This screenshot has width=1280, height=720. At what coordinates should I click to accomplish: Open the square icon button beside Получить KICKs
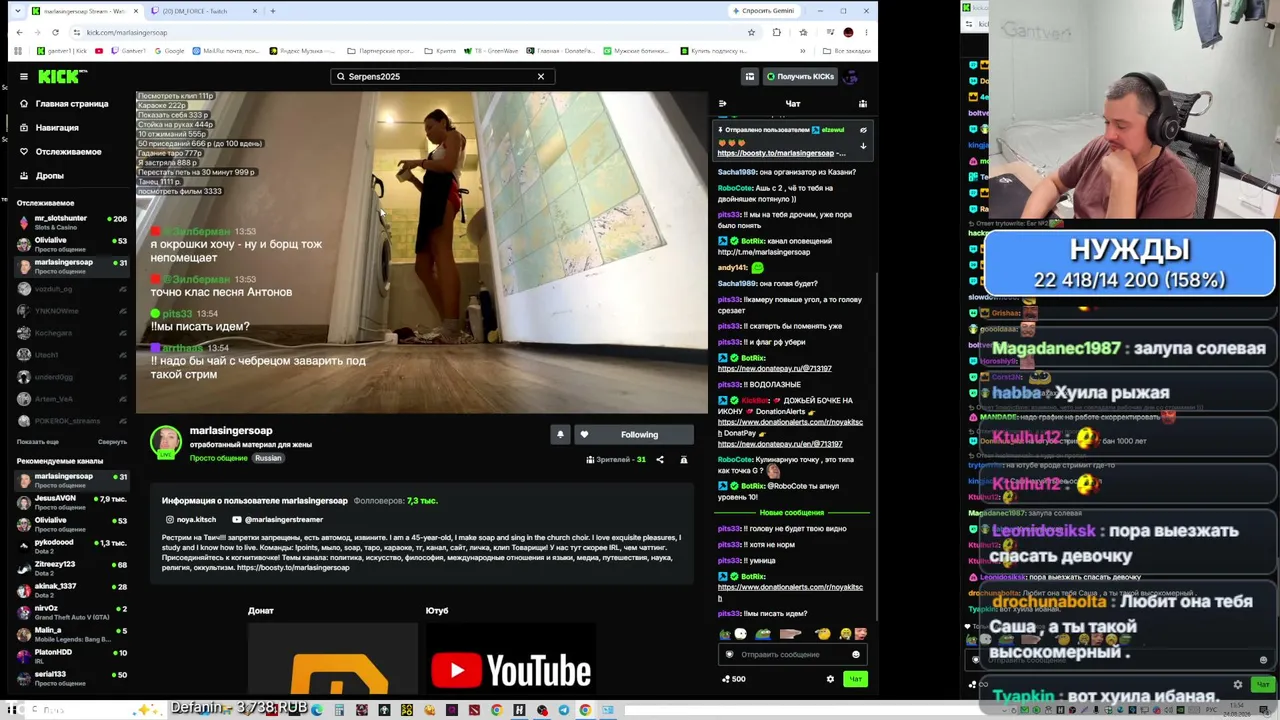pos(749,76)
